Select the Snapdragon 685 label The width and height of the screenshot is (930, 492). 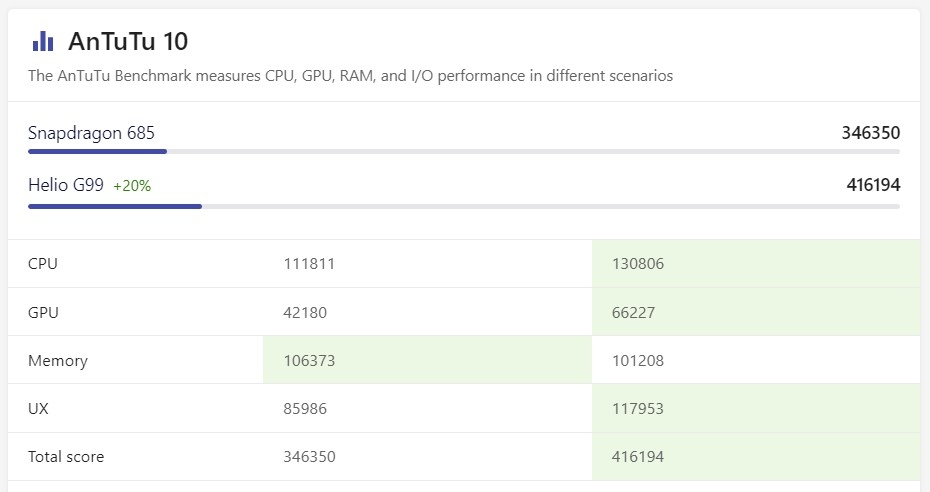click(x=91, y=133)
